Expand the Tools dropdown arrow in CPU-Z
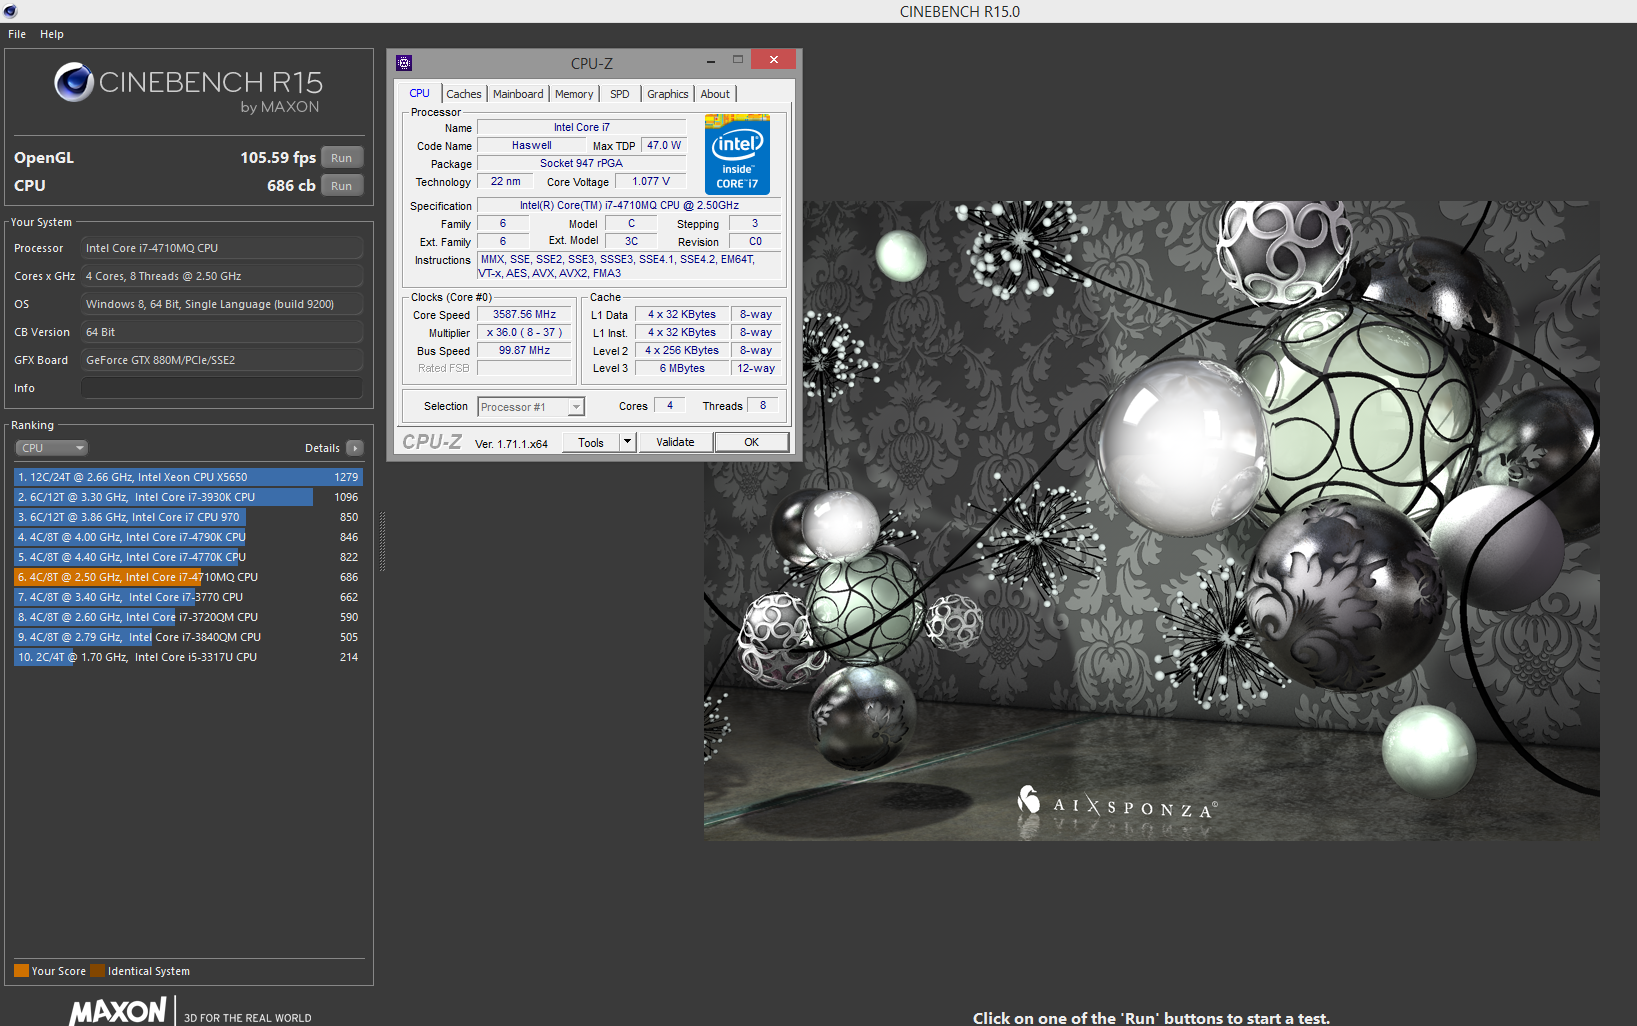Image resolution: width=1637 pixels, height=1026 pixels. [628, 442]
